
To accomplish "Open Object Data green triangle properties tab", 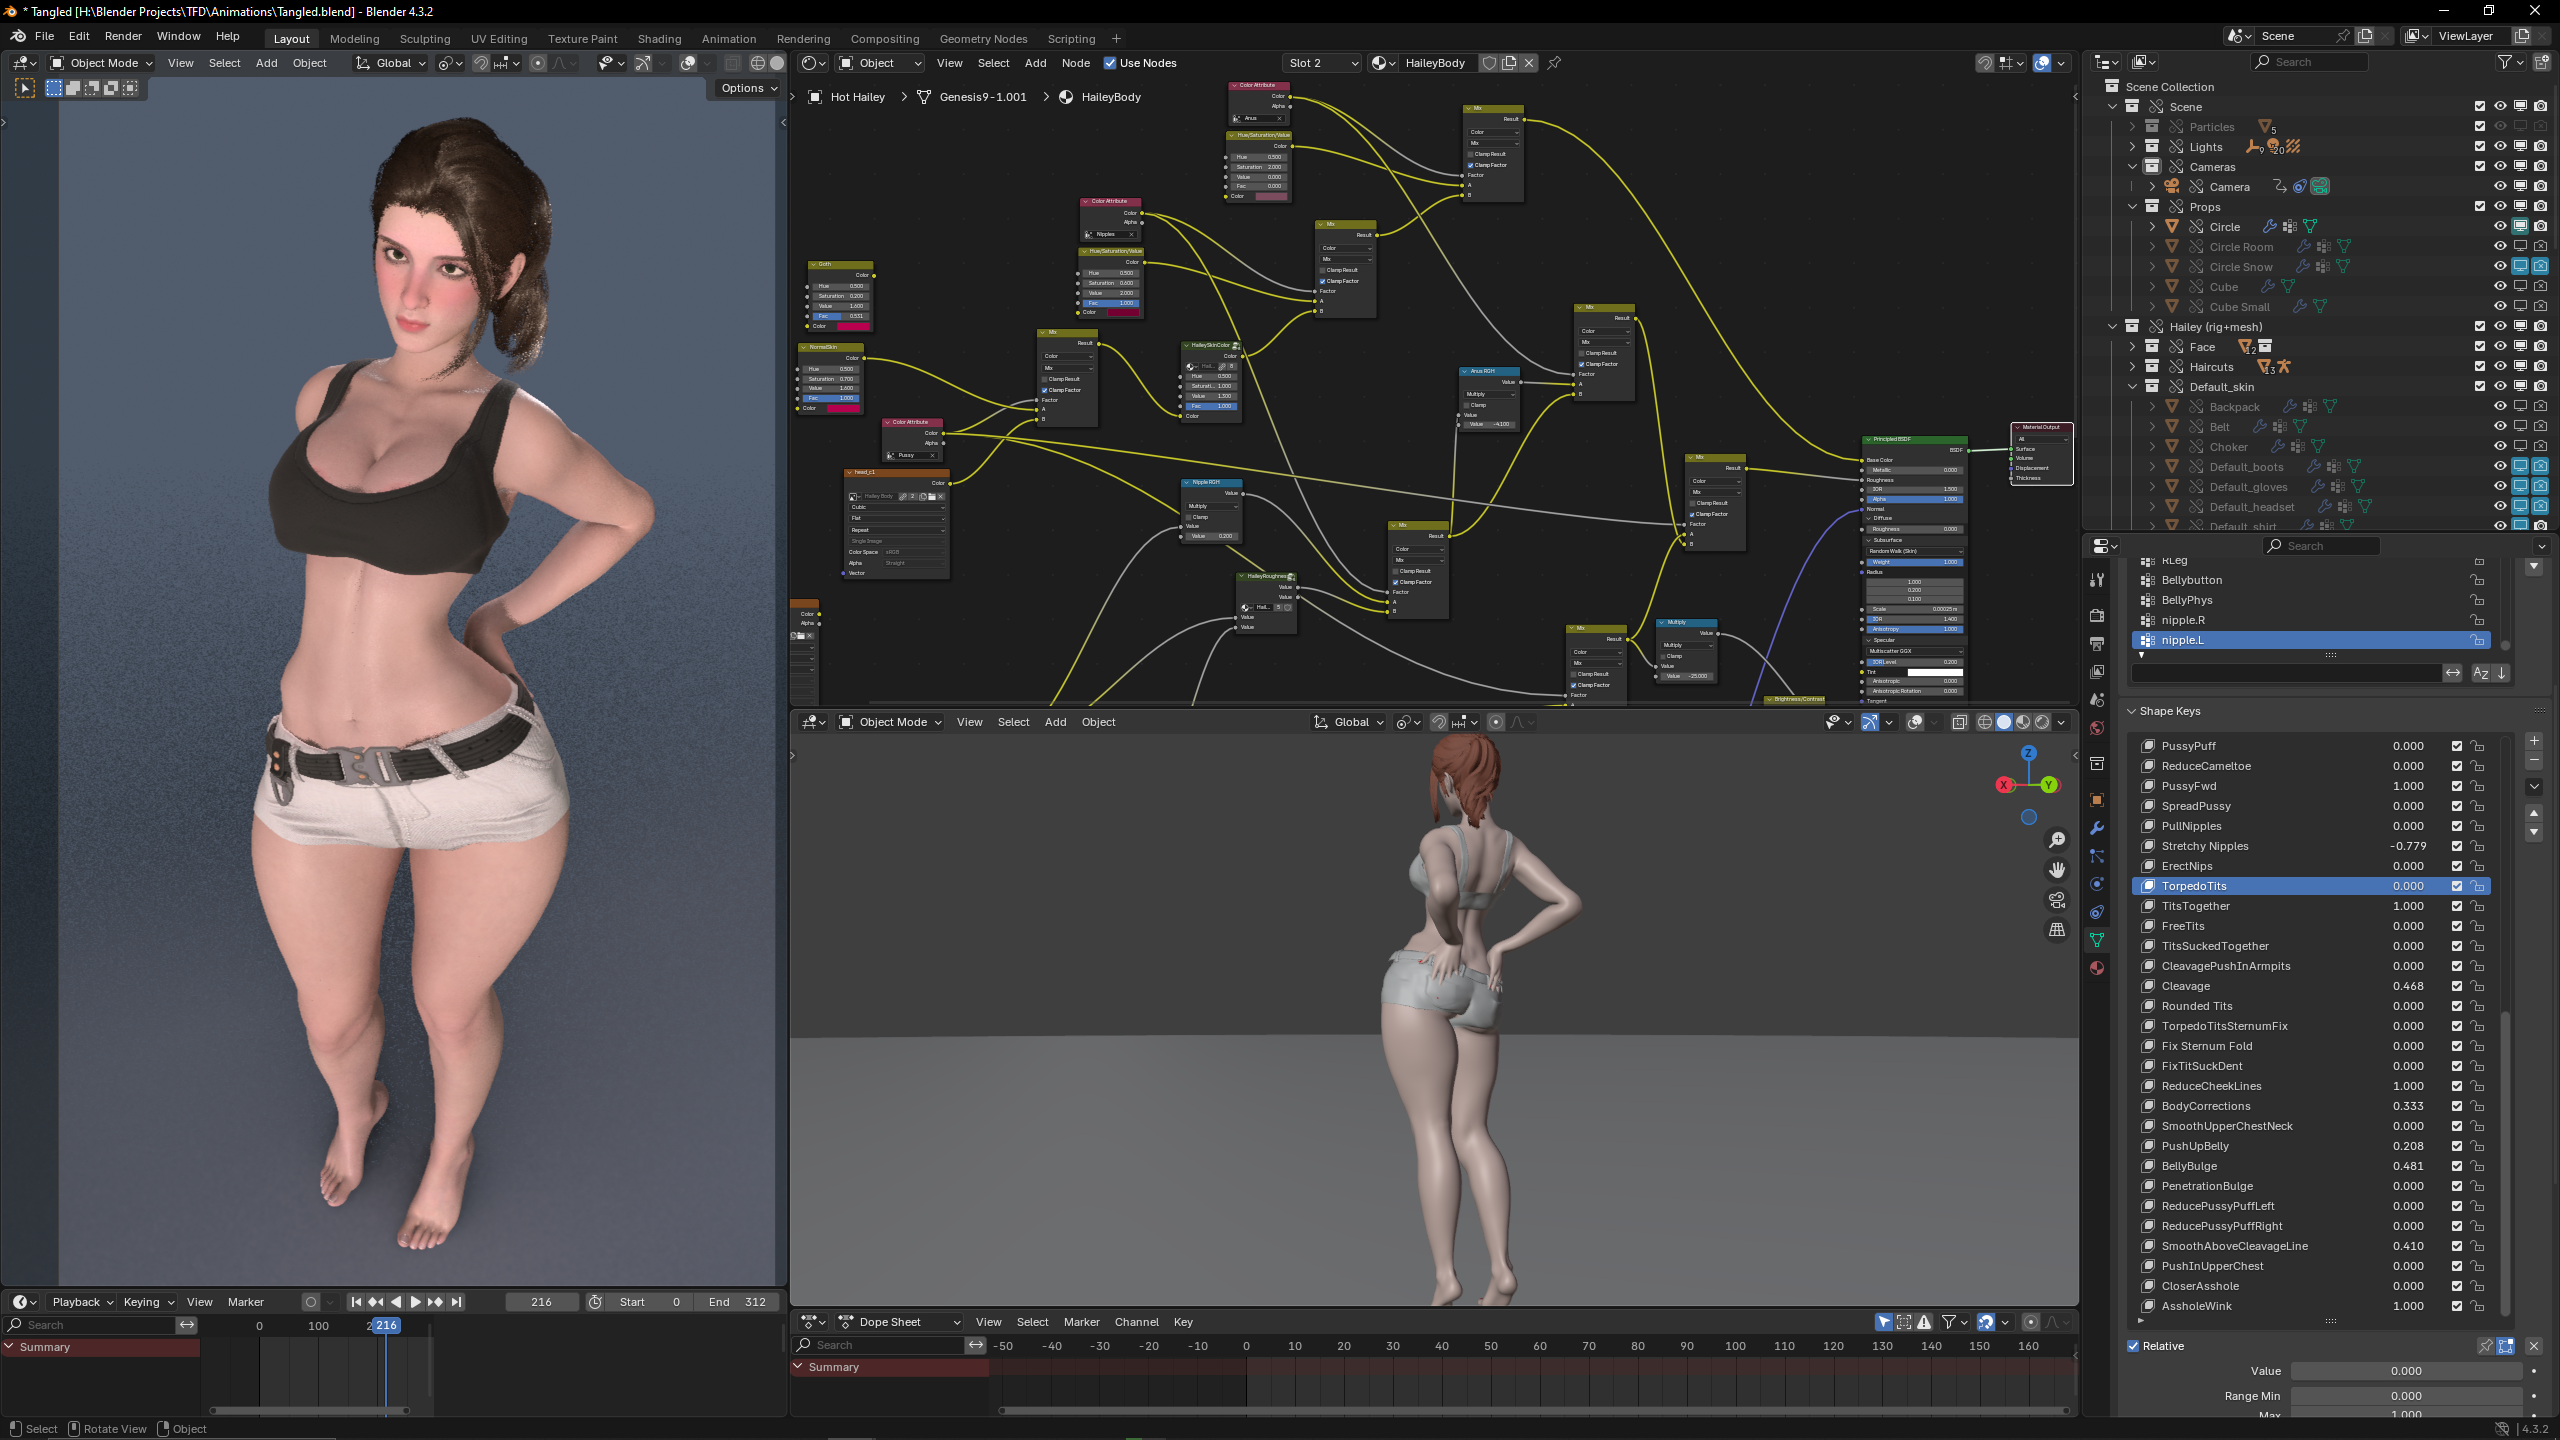I will tap(2097, 940).
